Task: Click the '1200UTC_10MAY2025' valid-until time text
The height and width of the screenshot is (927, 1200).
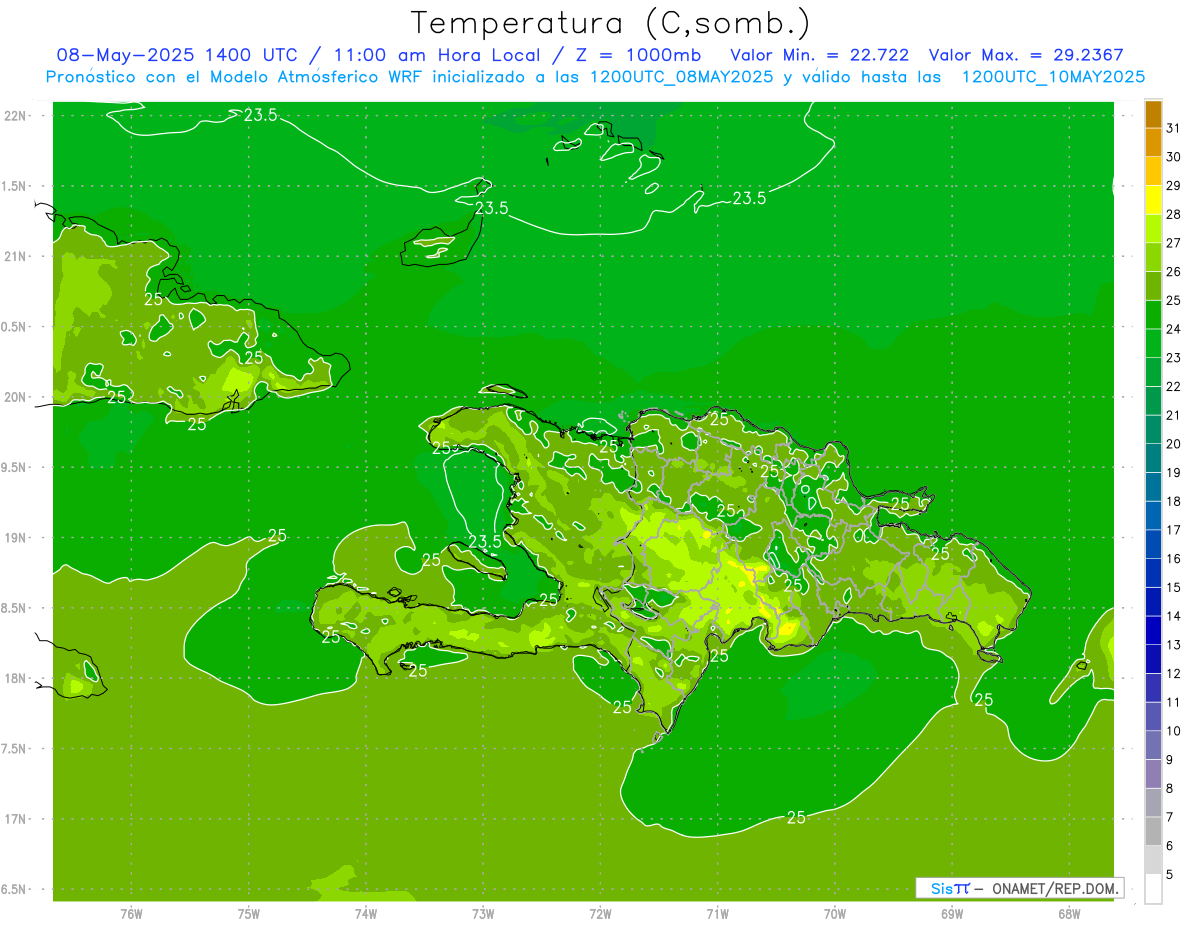Action: pyautogui.click(x=1053, y=77)
